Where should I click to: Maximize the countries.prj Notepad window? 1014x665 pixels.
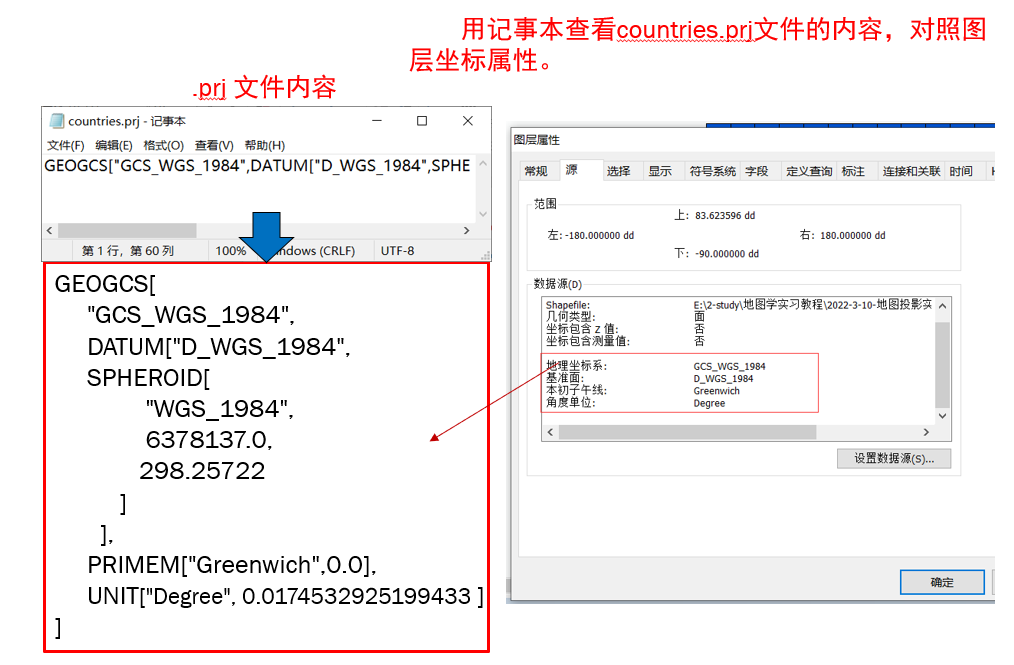click(422, 121)
